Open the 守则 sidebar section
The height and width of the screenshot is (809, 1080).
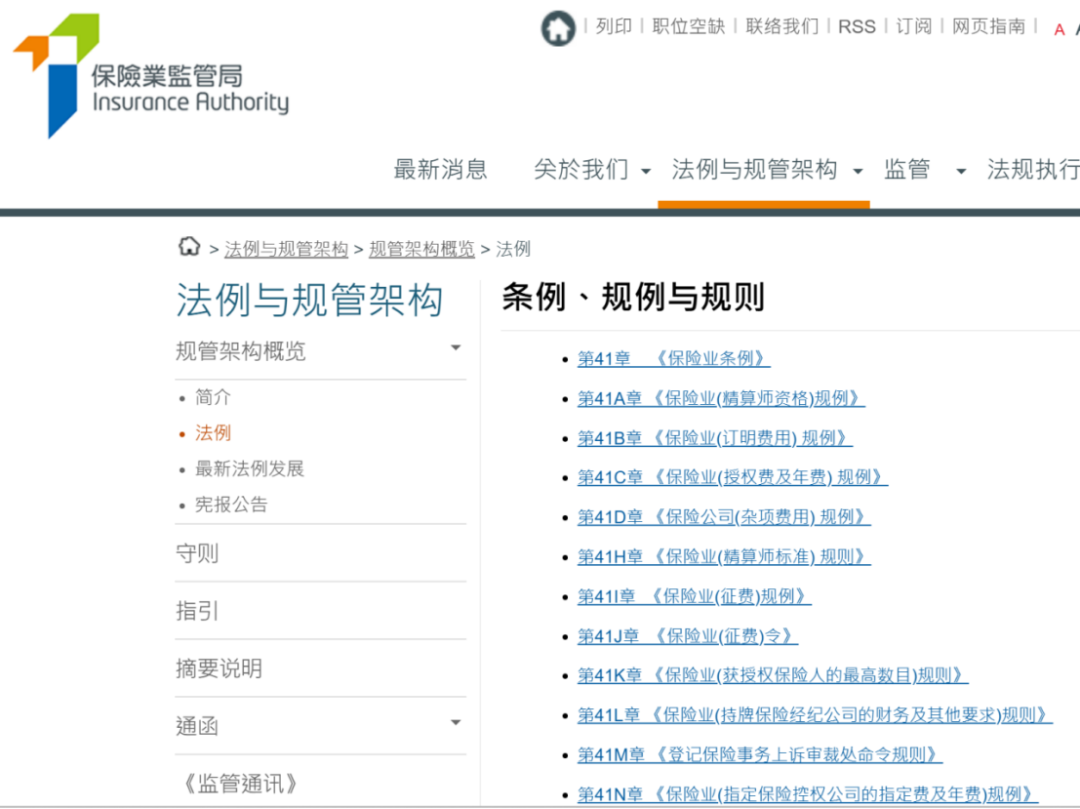click(x=197, y=553)
